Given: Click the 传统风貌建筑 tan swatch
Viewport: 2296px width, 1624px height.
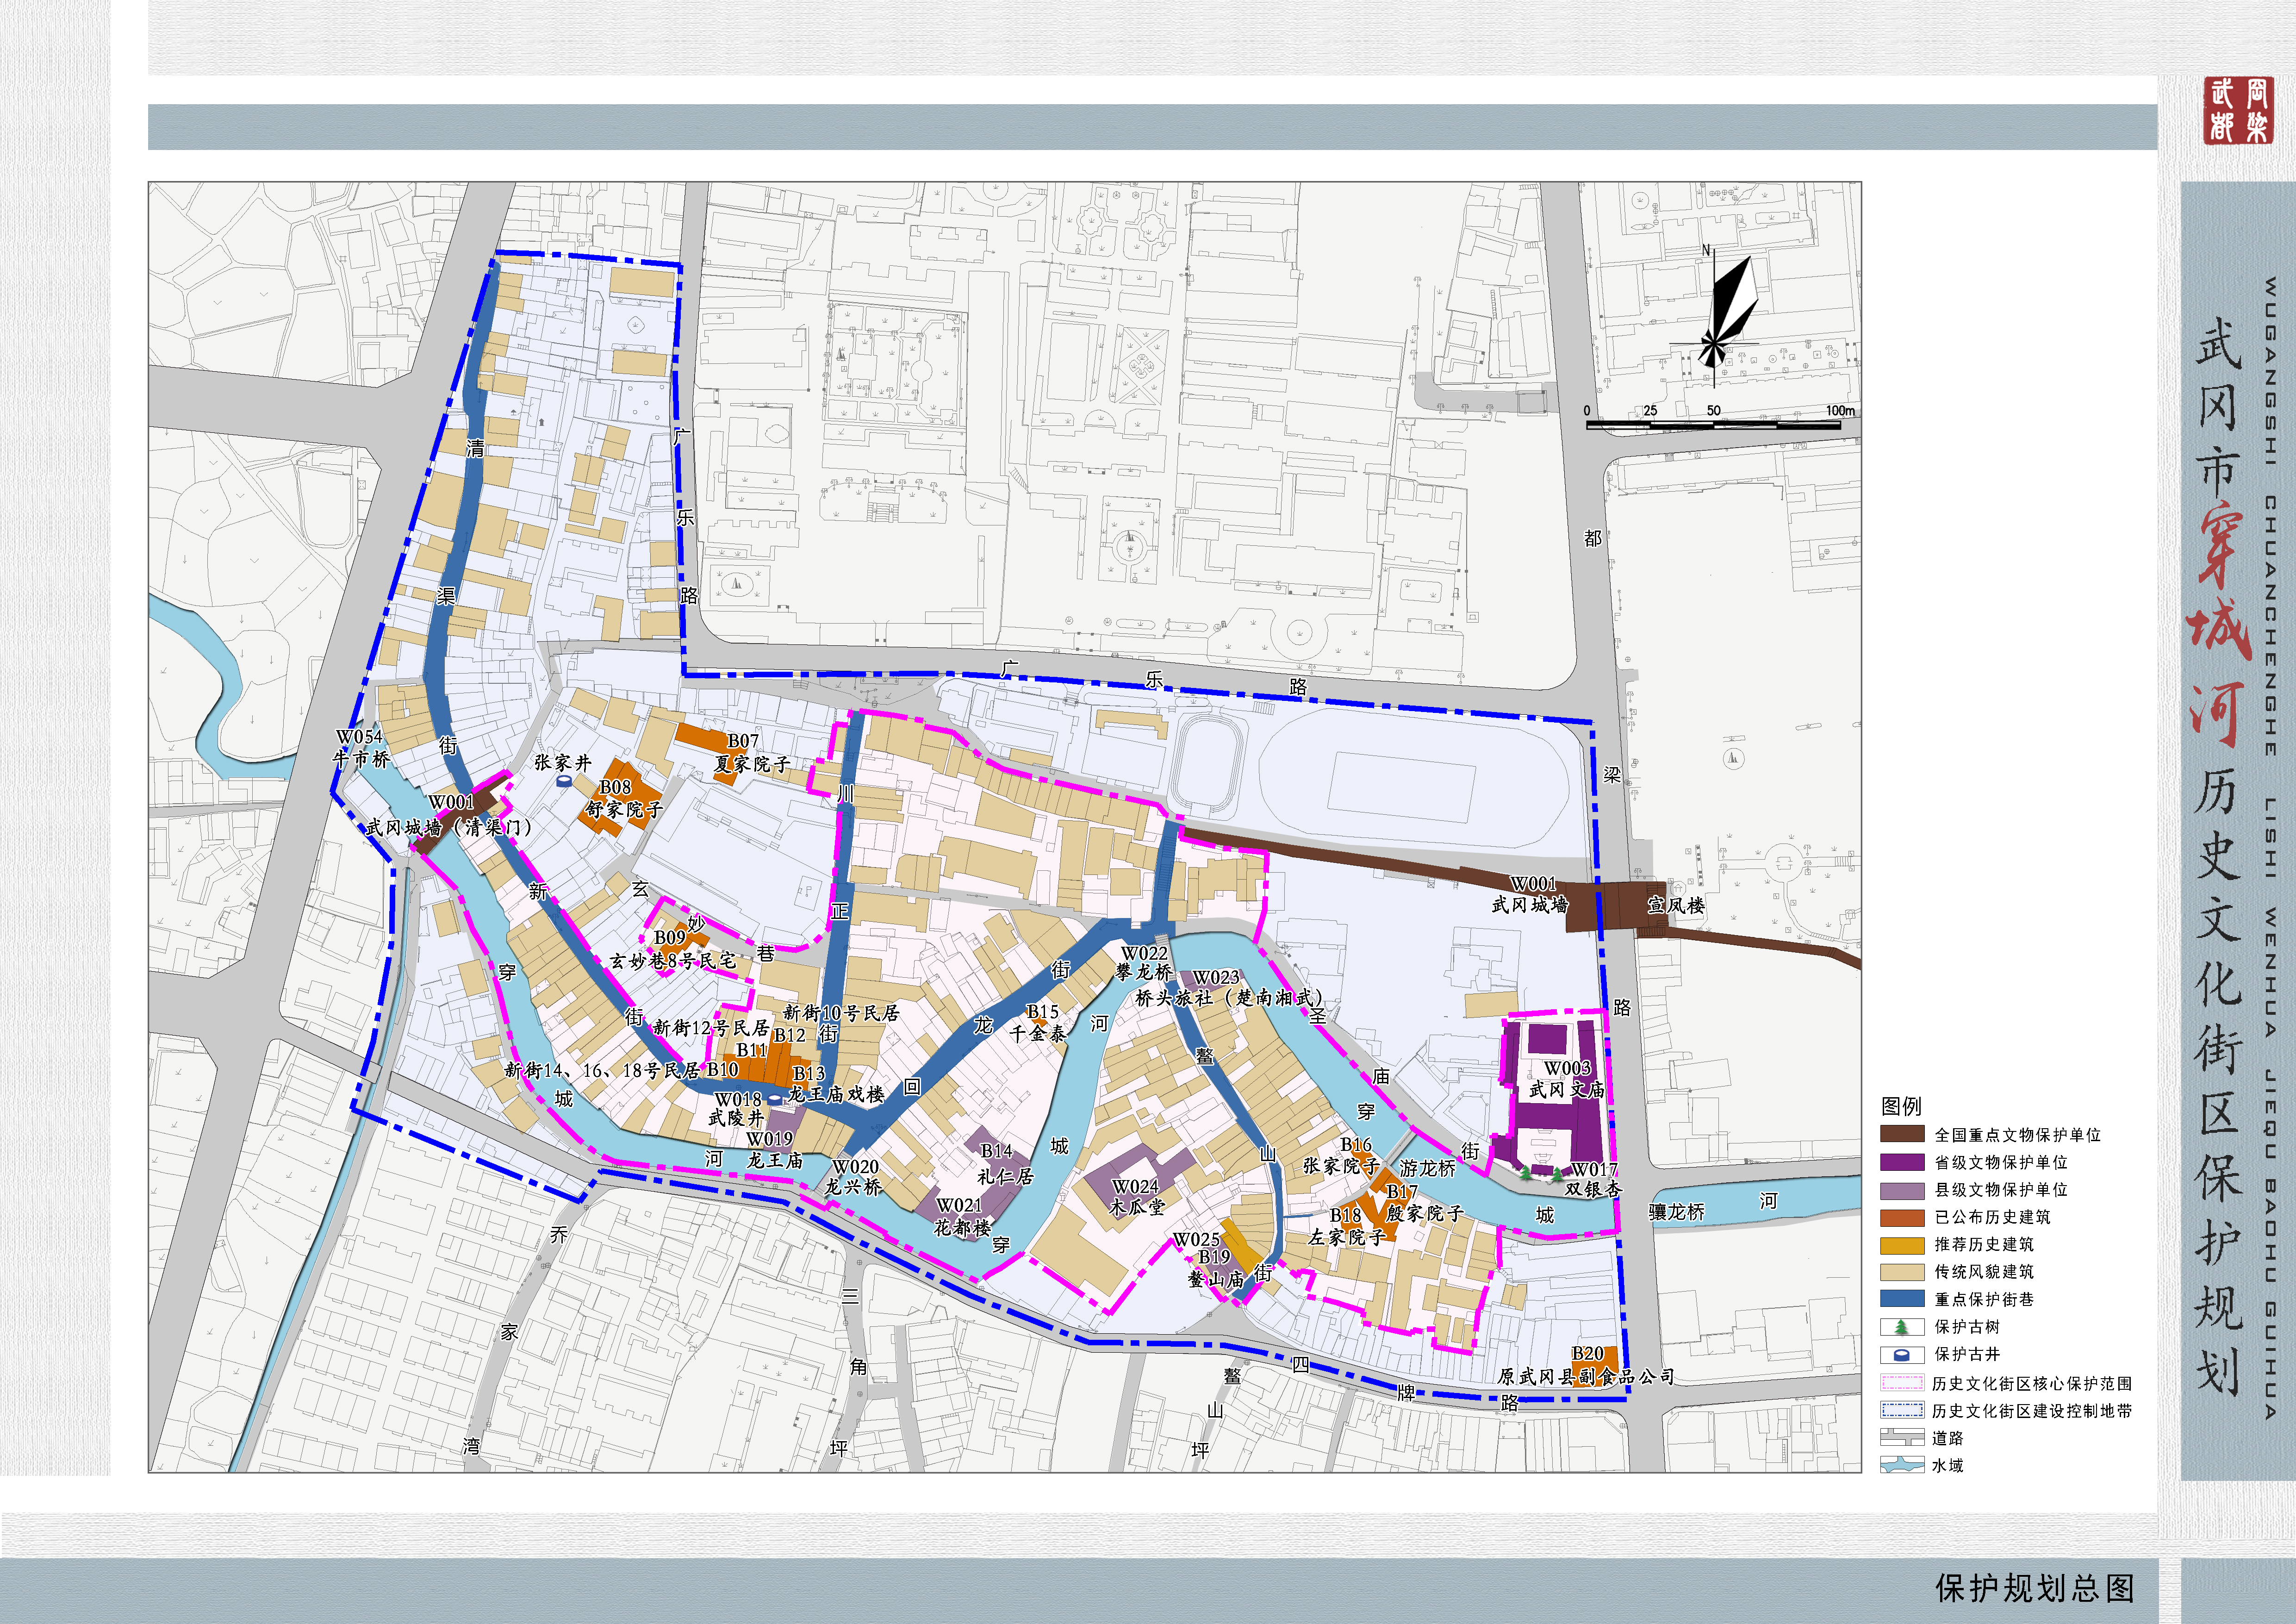Looking at the screenshot, I should pyautogui.click(x=1902, y=1272).
